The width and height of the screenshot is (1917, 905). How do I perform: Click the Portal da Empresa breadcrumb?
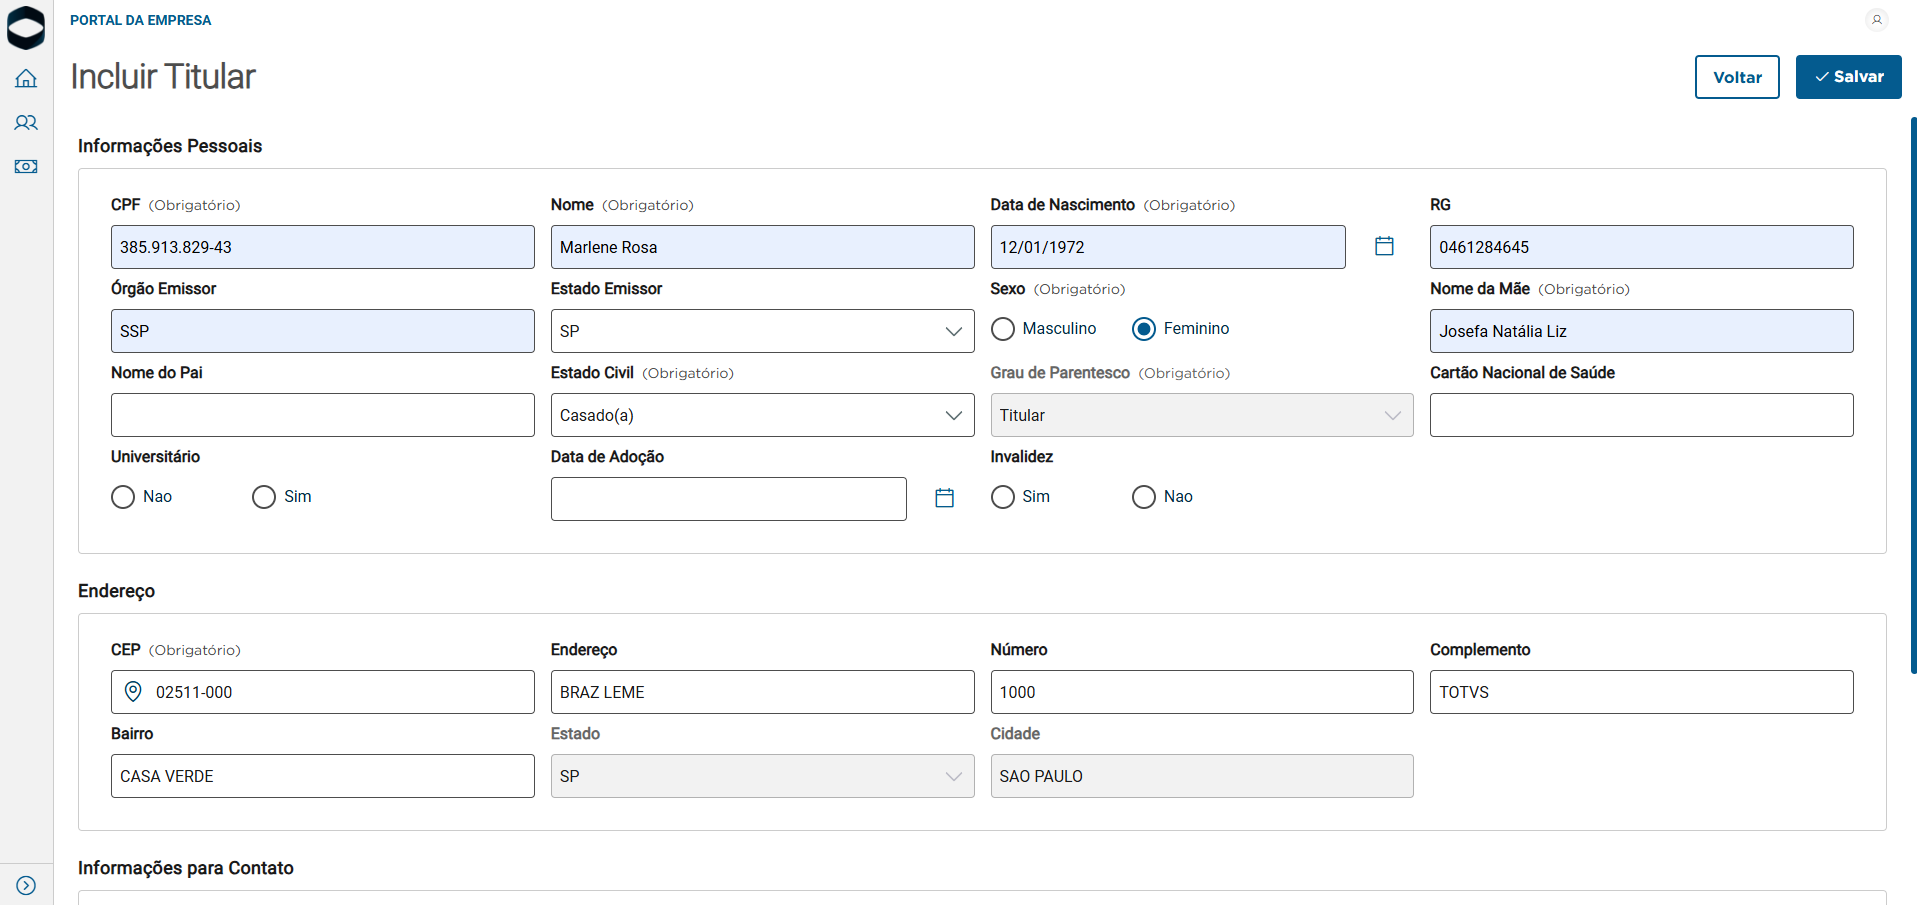(140, 20)
